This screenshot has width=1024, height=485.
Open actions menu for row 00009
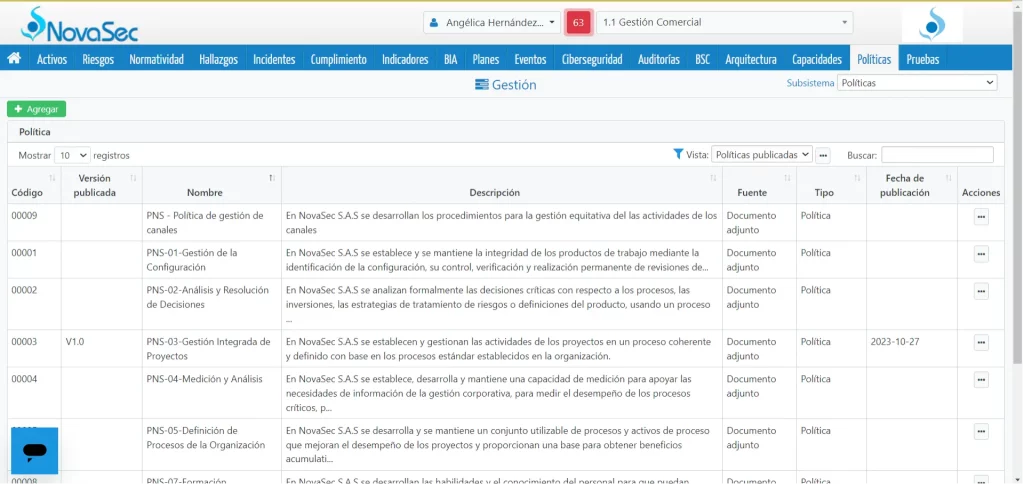click(981, 217)
